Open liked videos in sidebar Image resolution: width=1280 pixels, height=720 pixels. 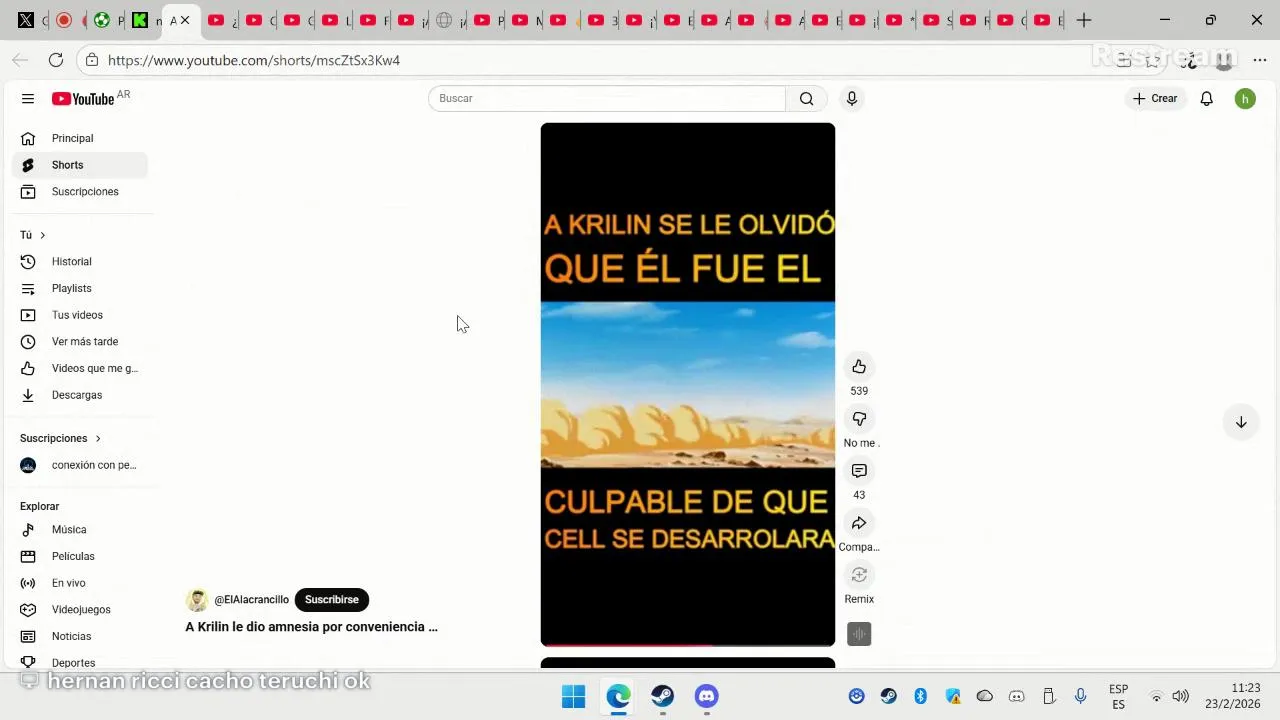[80, 368]
